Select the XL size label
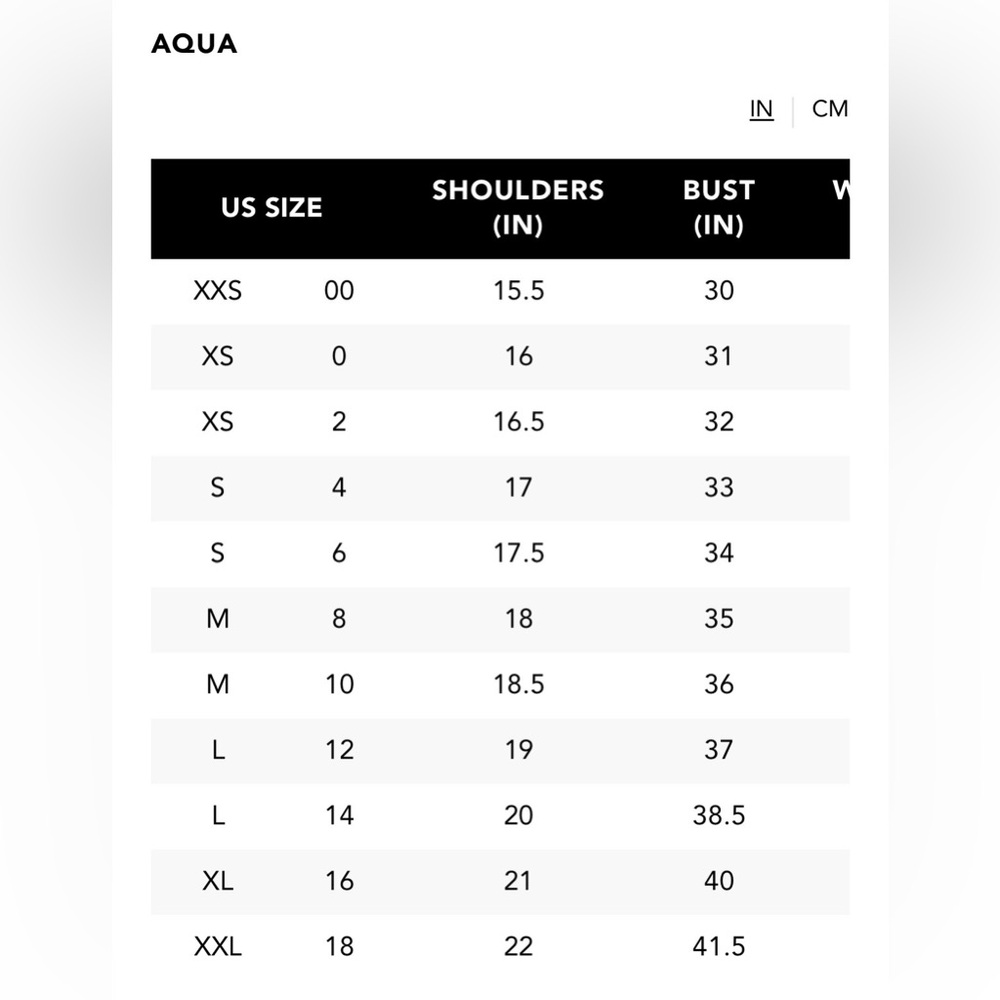The width and height of the screenshot is (1000, 1000). coord(217,882)
